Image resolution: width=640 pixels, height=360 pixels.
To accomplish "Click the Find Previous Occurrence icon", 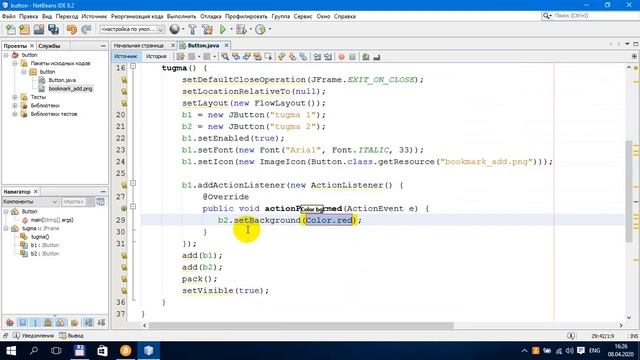I will click(236, 57).
